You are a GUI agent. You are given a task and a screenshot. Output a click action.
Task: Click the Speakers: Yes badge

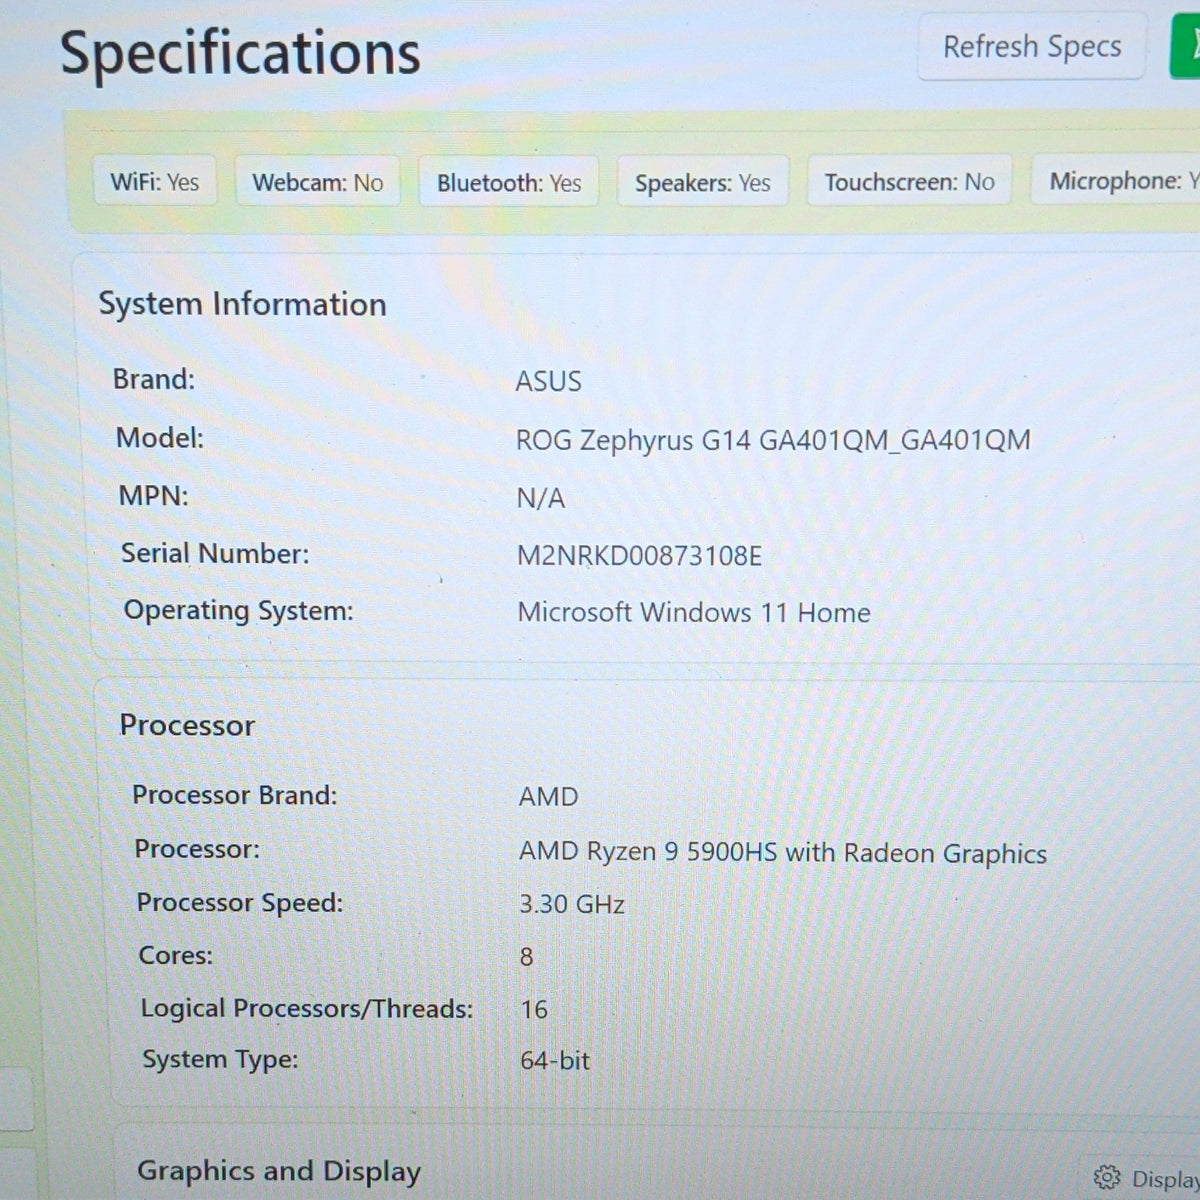[x=703, y=183]
